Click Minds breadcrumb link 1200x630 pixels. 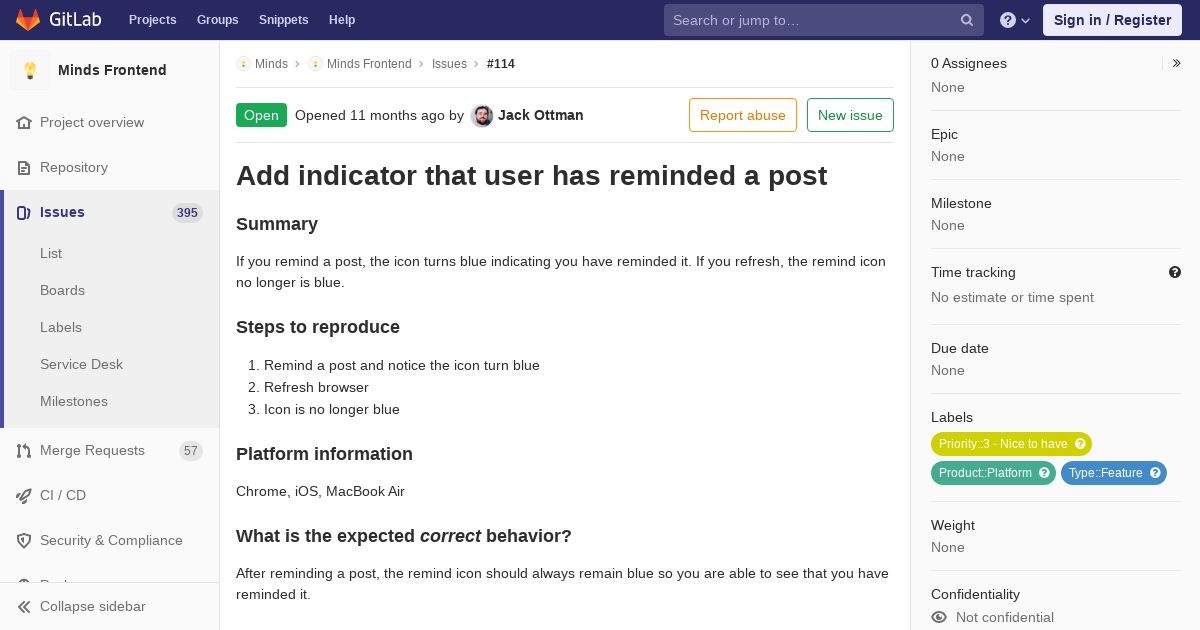271,63
